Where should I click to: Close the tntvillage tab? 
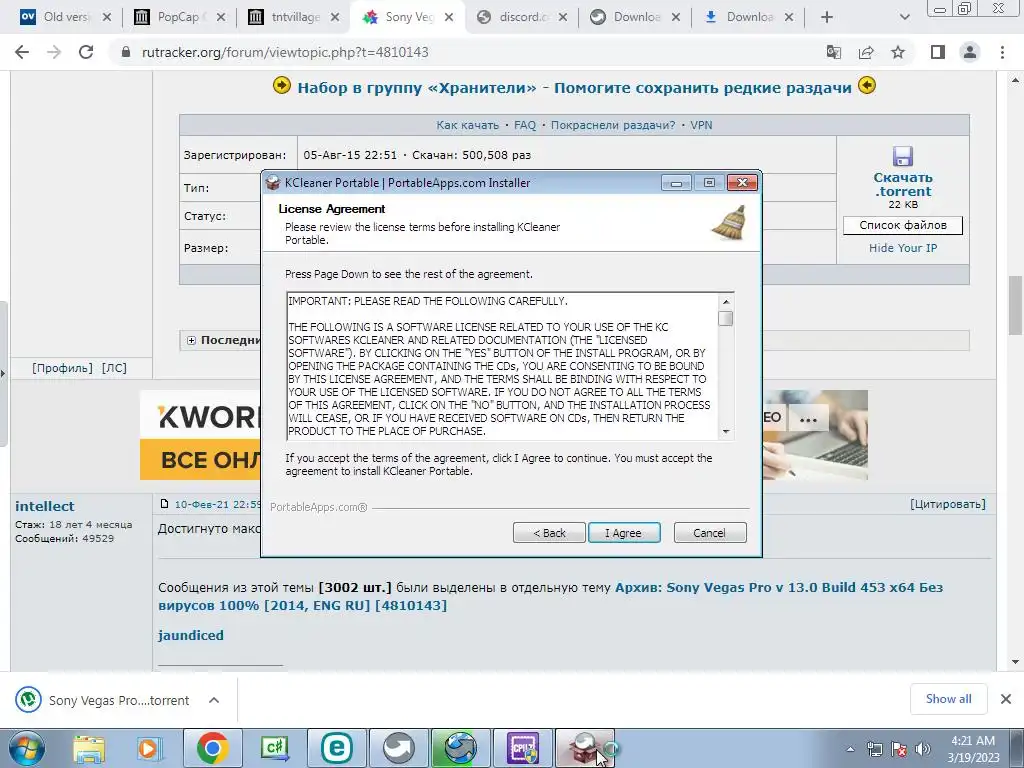pos(335,17)
